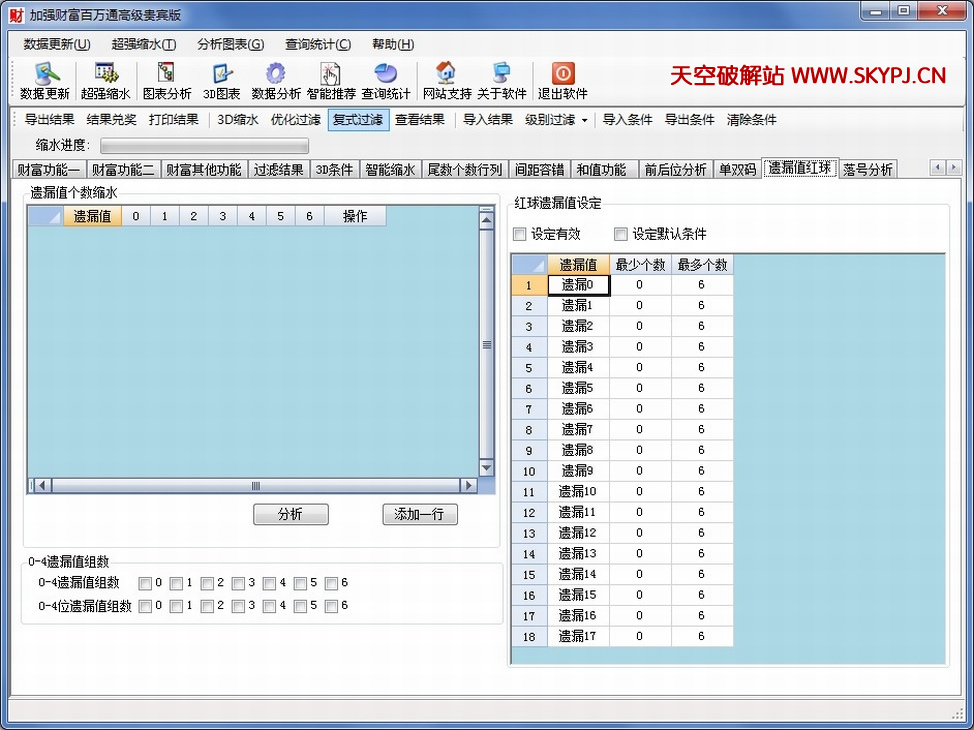Open 查询统计 pie chart icon
974x730 pixels.
[385, 74]
